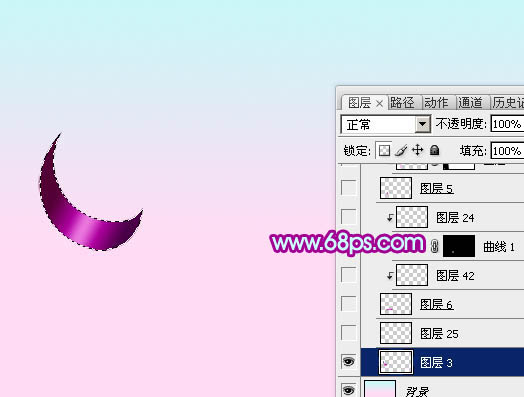
Task: Hide the 背景 layer with its eye
Action: click(x=348, y=390)
